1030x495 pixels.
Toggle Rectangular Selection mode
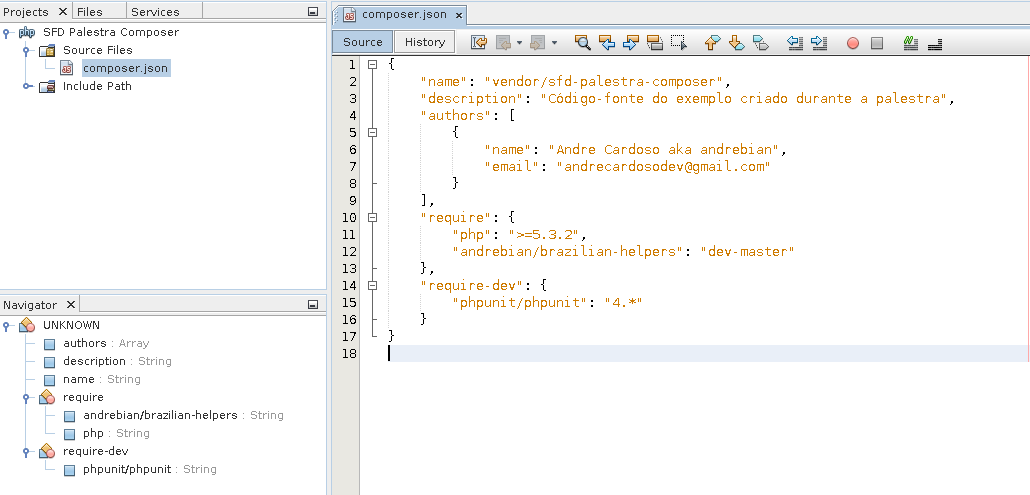(679, 43)
